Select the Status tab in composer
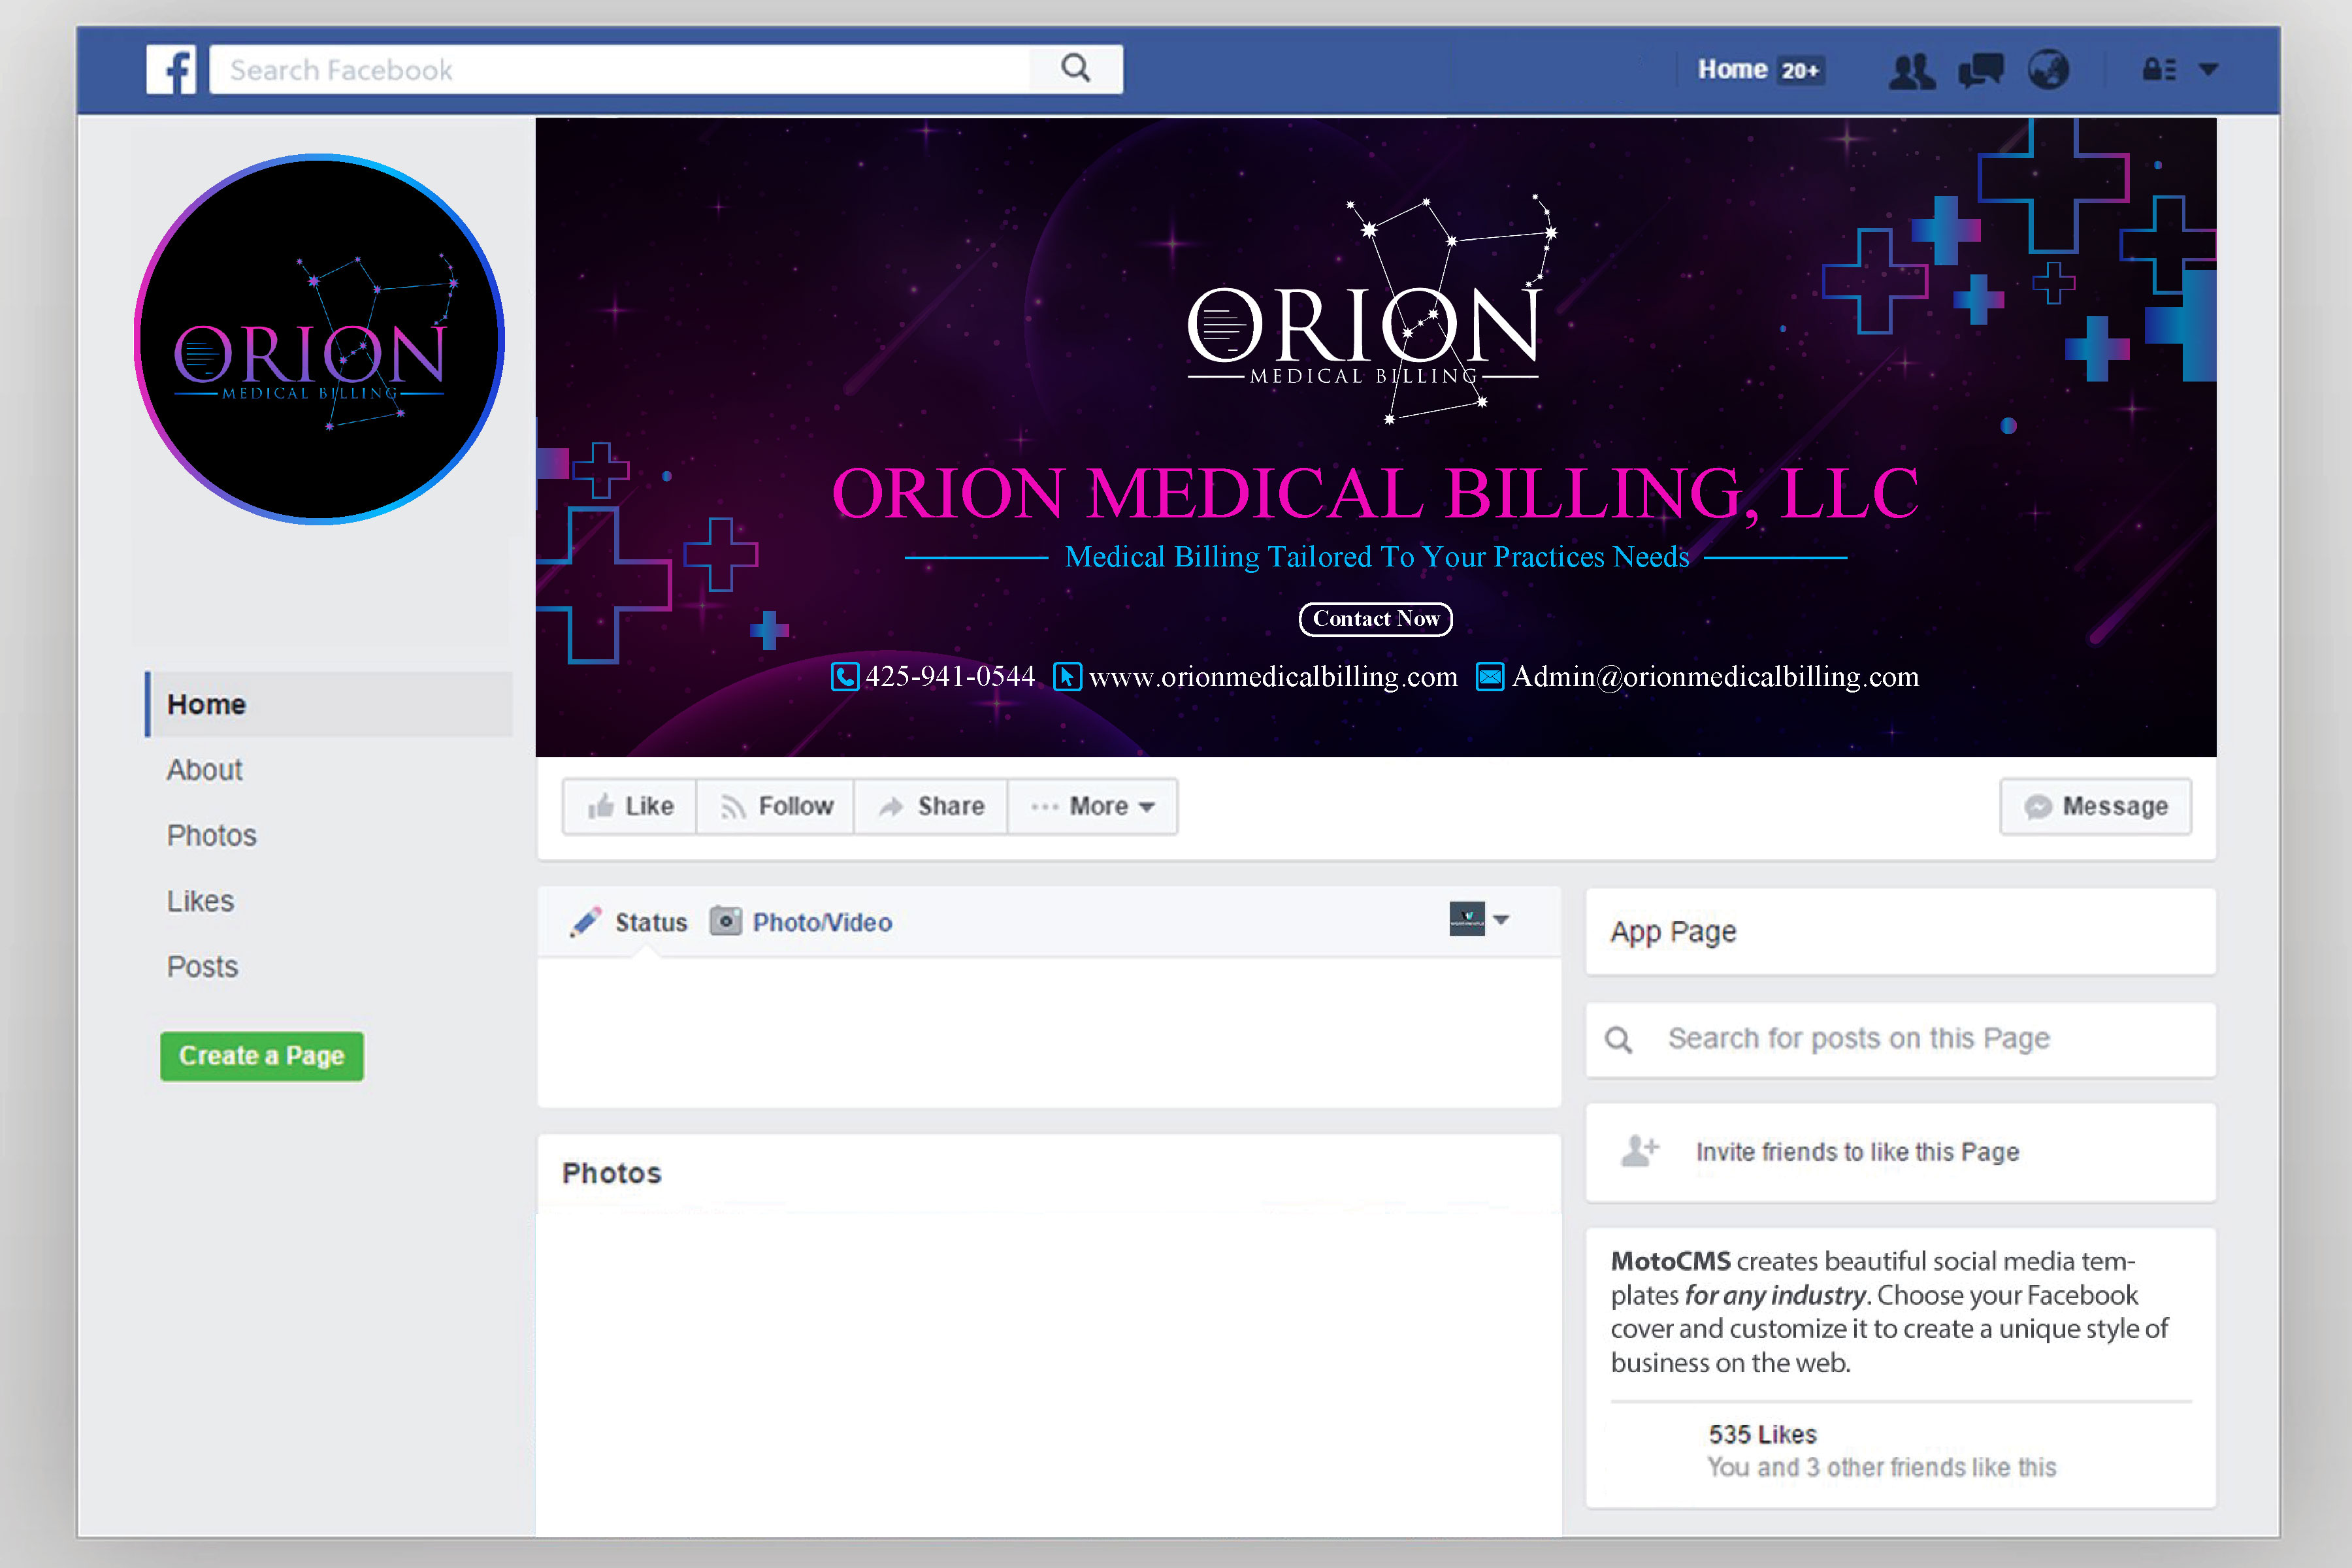2352x1568 pixels. [x=651, y=922]
